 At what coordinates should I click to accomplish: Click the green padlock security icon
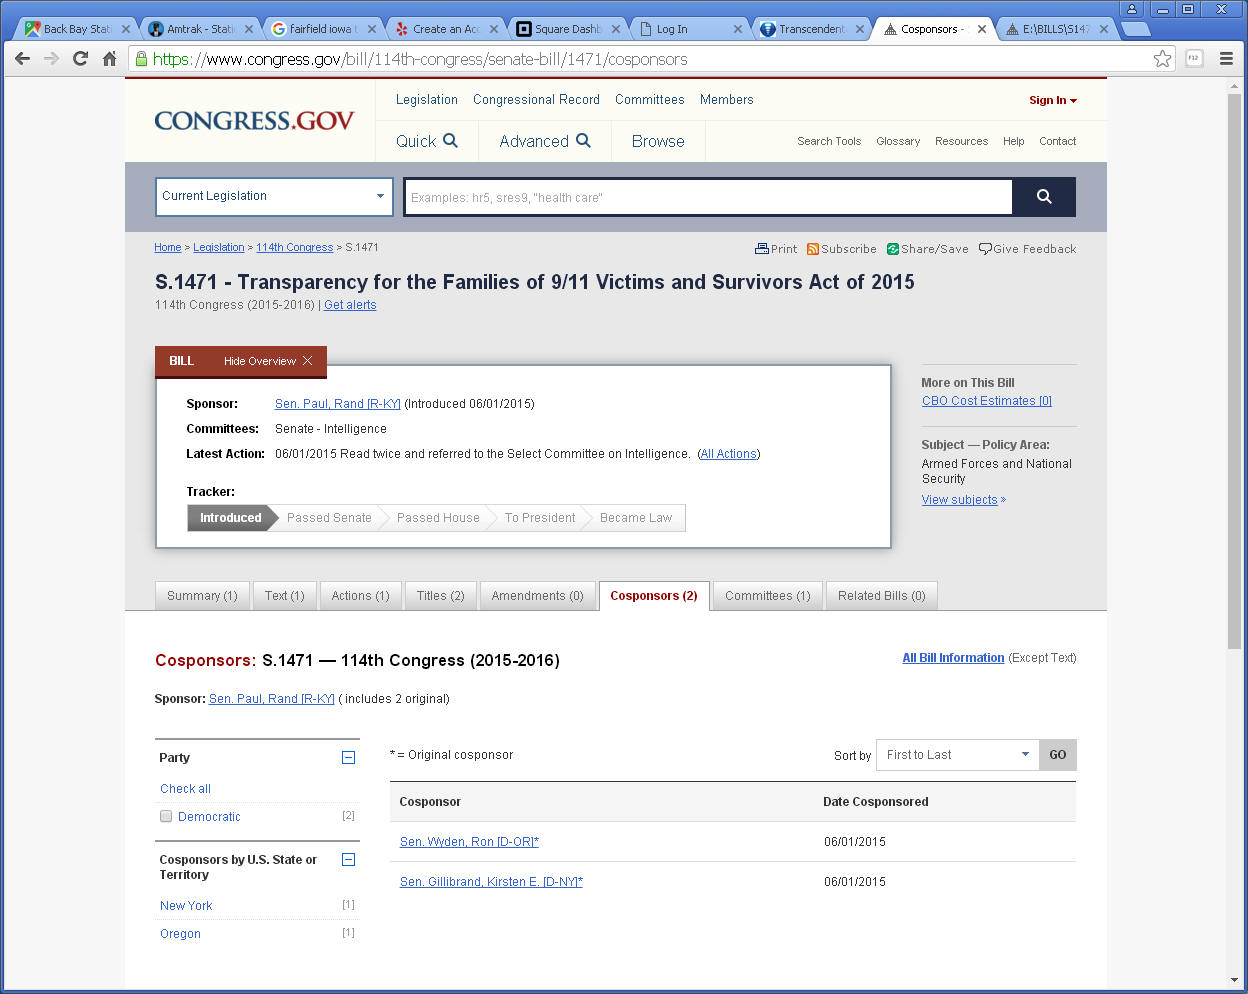141,59
